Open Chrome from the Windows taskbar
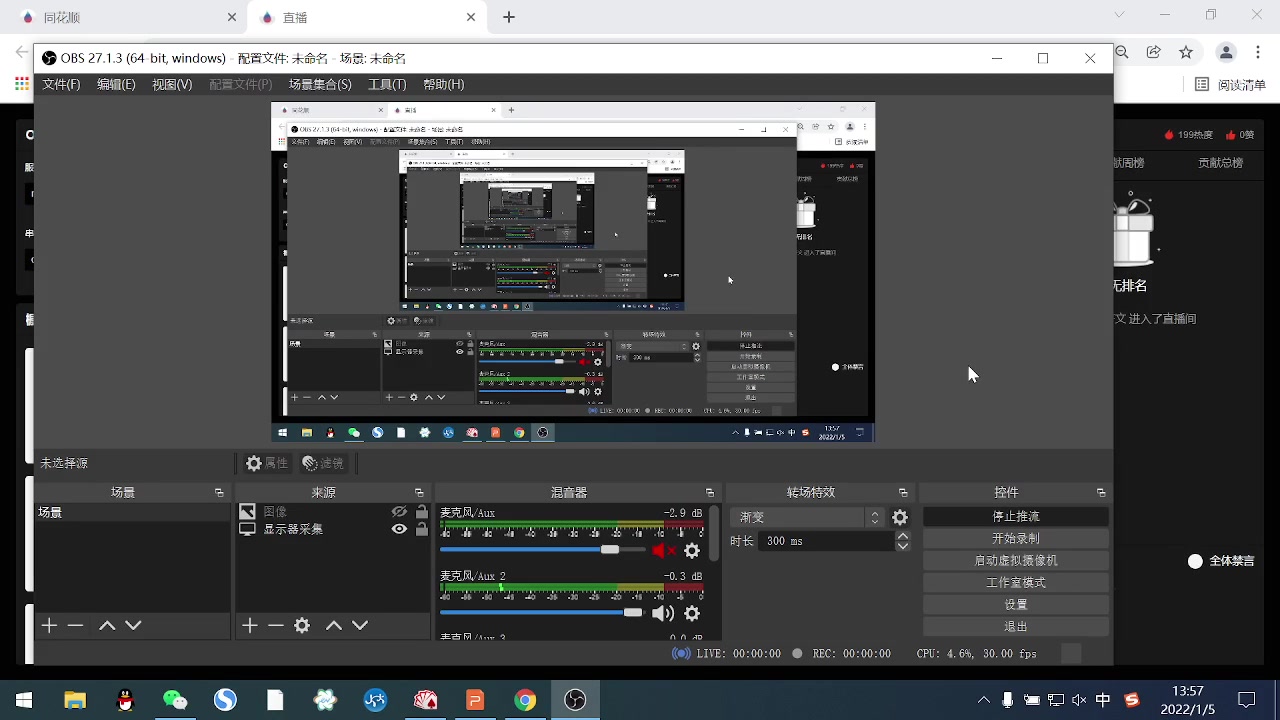Screen dimensions: 1280x720 pyautogui.click(x=525, y=700)
